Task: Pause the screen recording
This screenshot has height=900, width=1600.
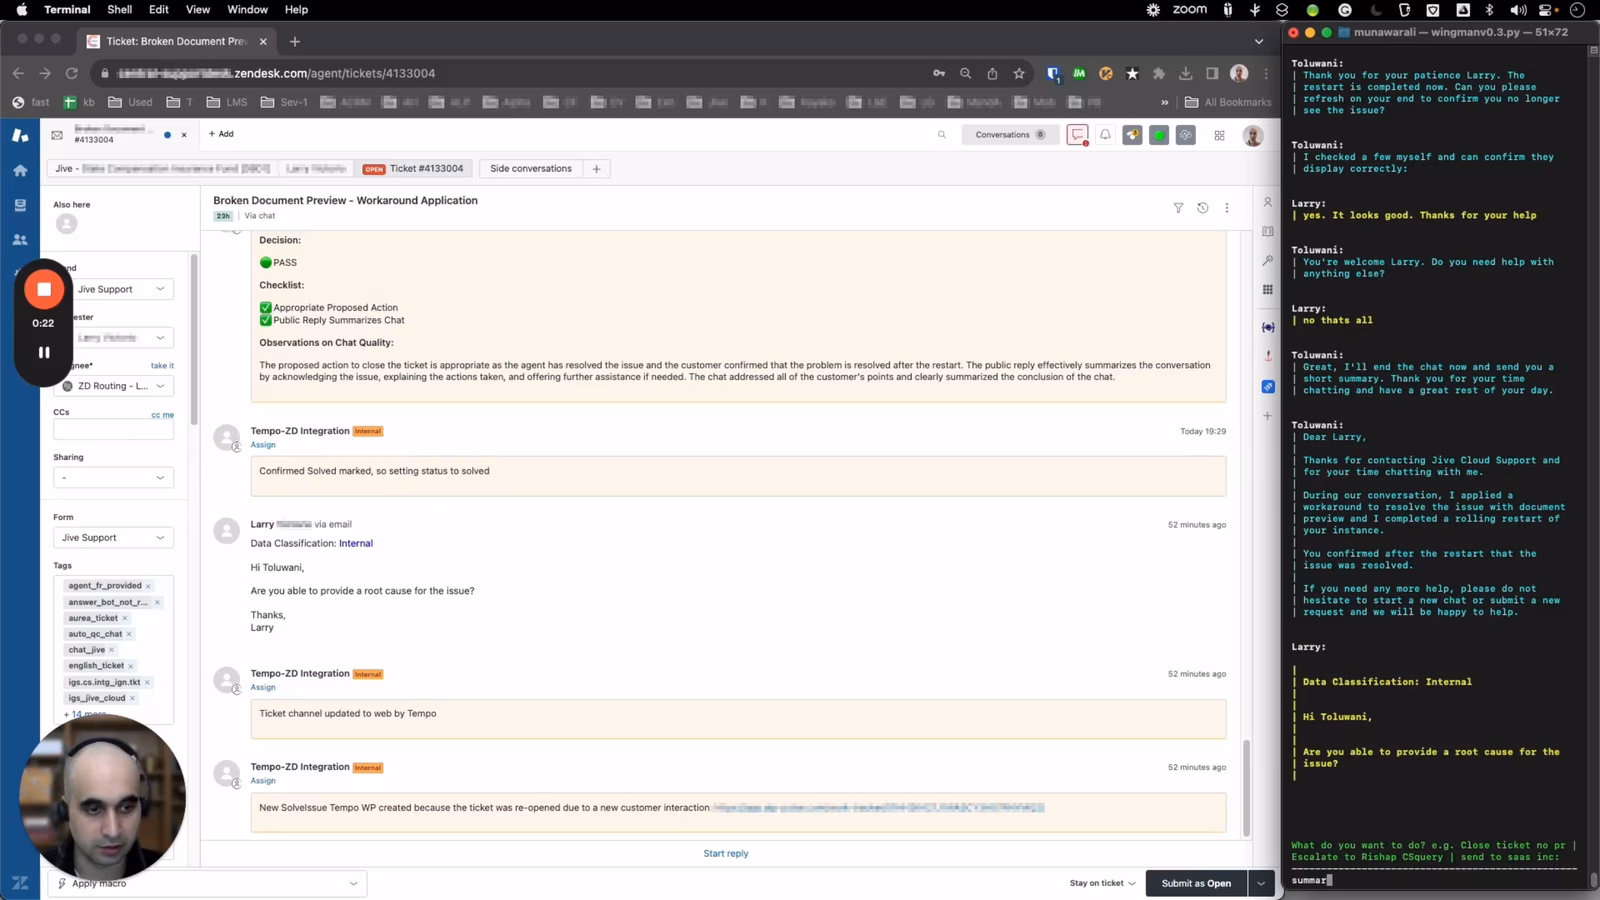Action: [44, 352]
